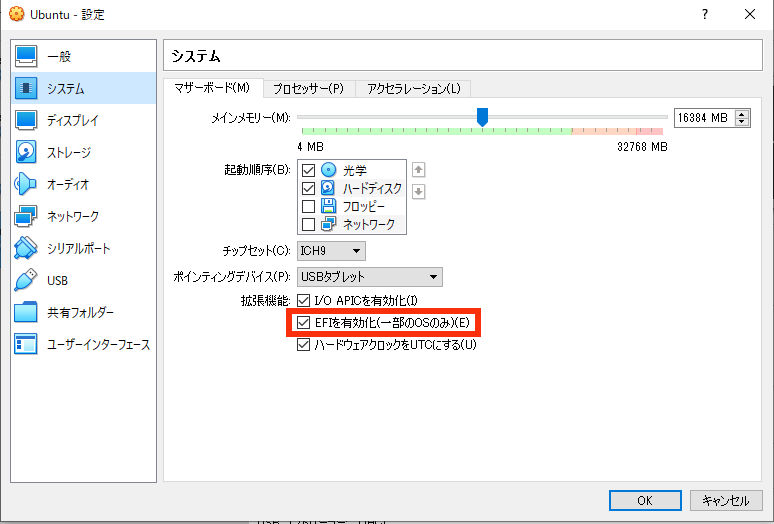
Task: Select 光学 row text in boot list
Action: coord(355,171)
